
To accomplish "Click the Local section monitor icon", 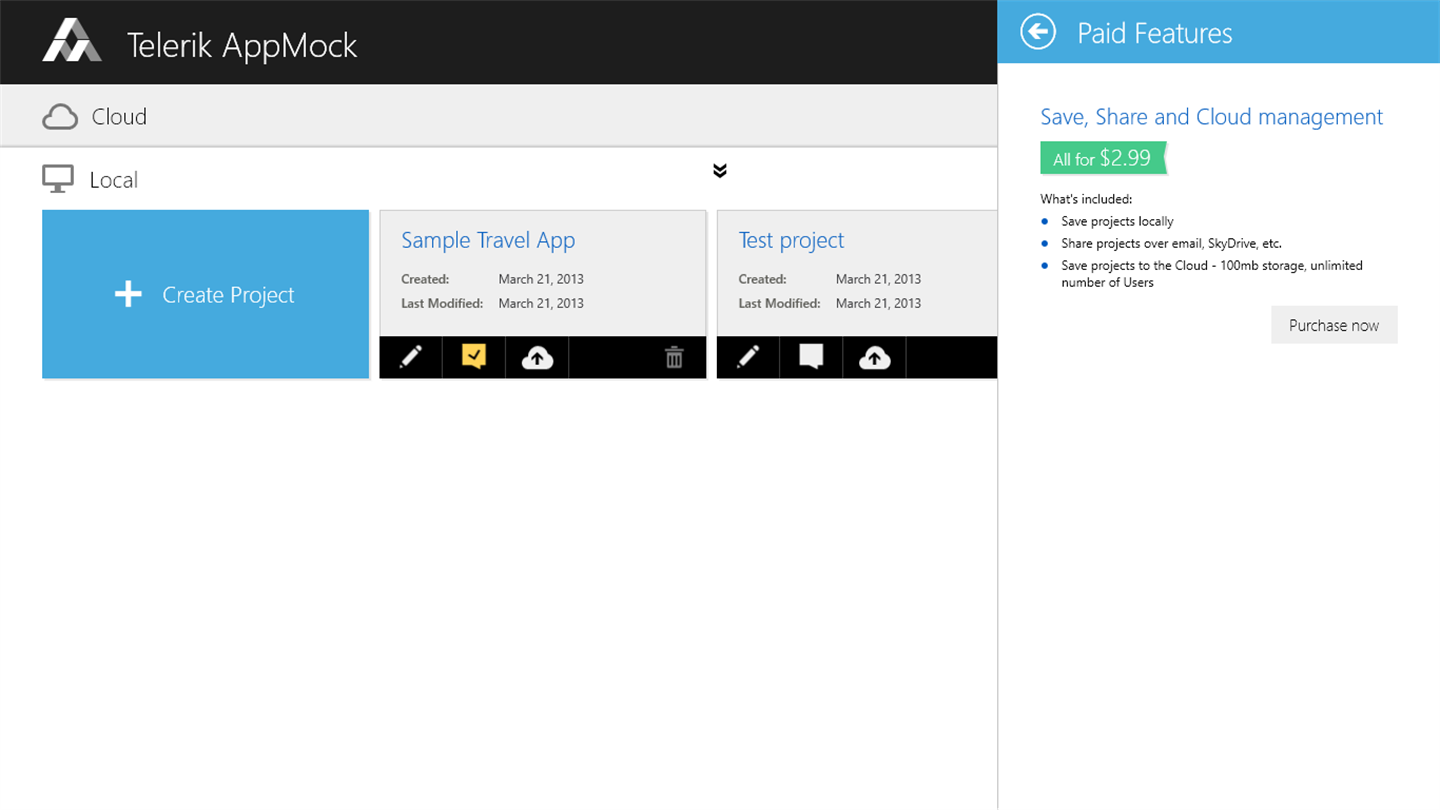I will [58, 180].
